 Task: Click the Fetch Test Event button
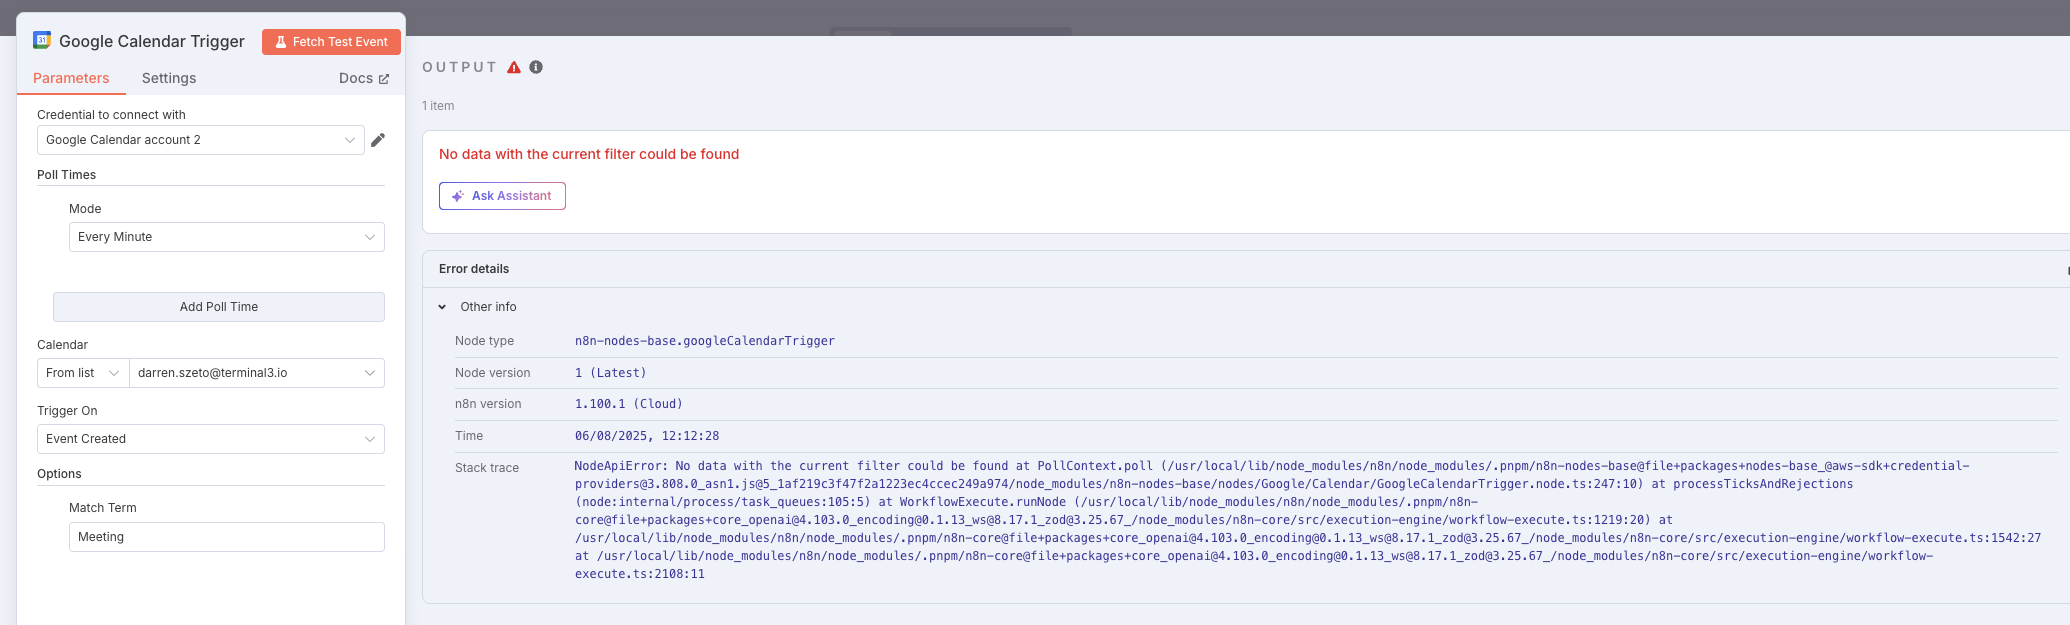(x=331, y=42)
